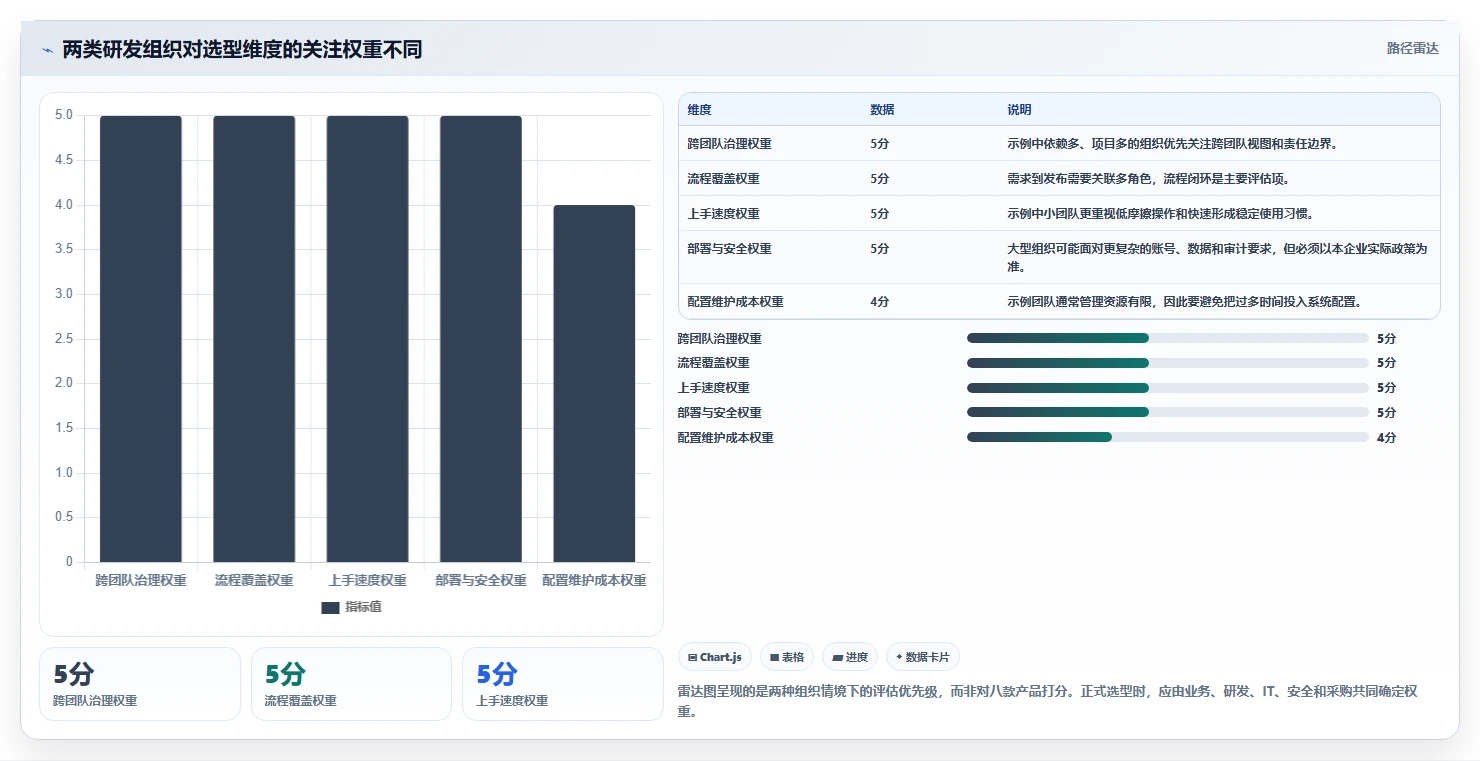Click the footnote starting 雷达图呈现的是

tap(1047, 702)
